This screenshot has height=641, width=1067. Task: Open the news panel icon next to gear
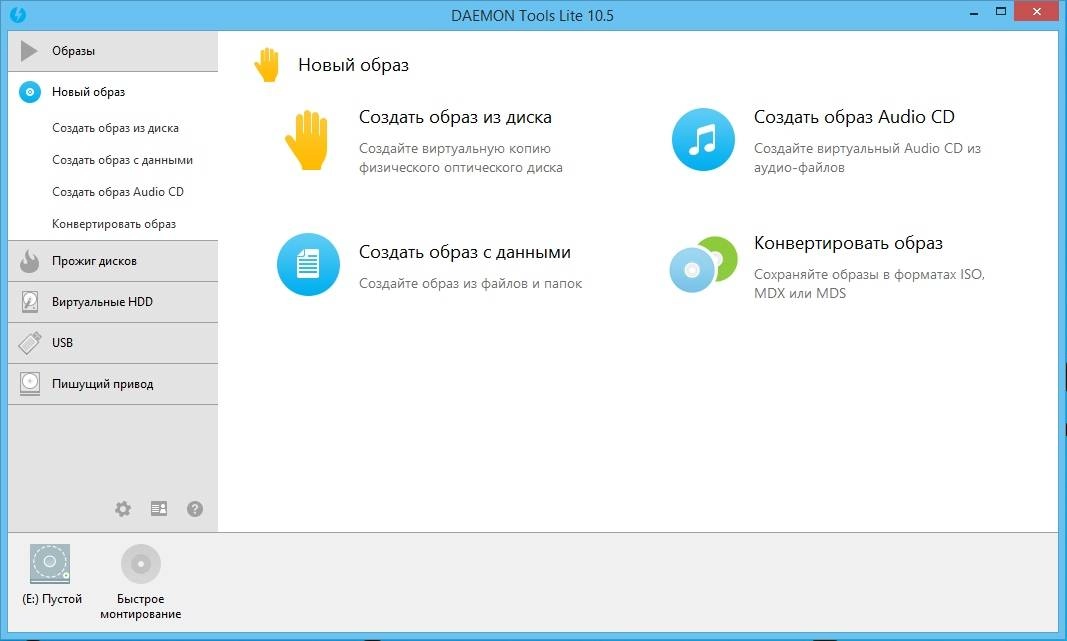(x=159, y=508)
